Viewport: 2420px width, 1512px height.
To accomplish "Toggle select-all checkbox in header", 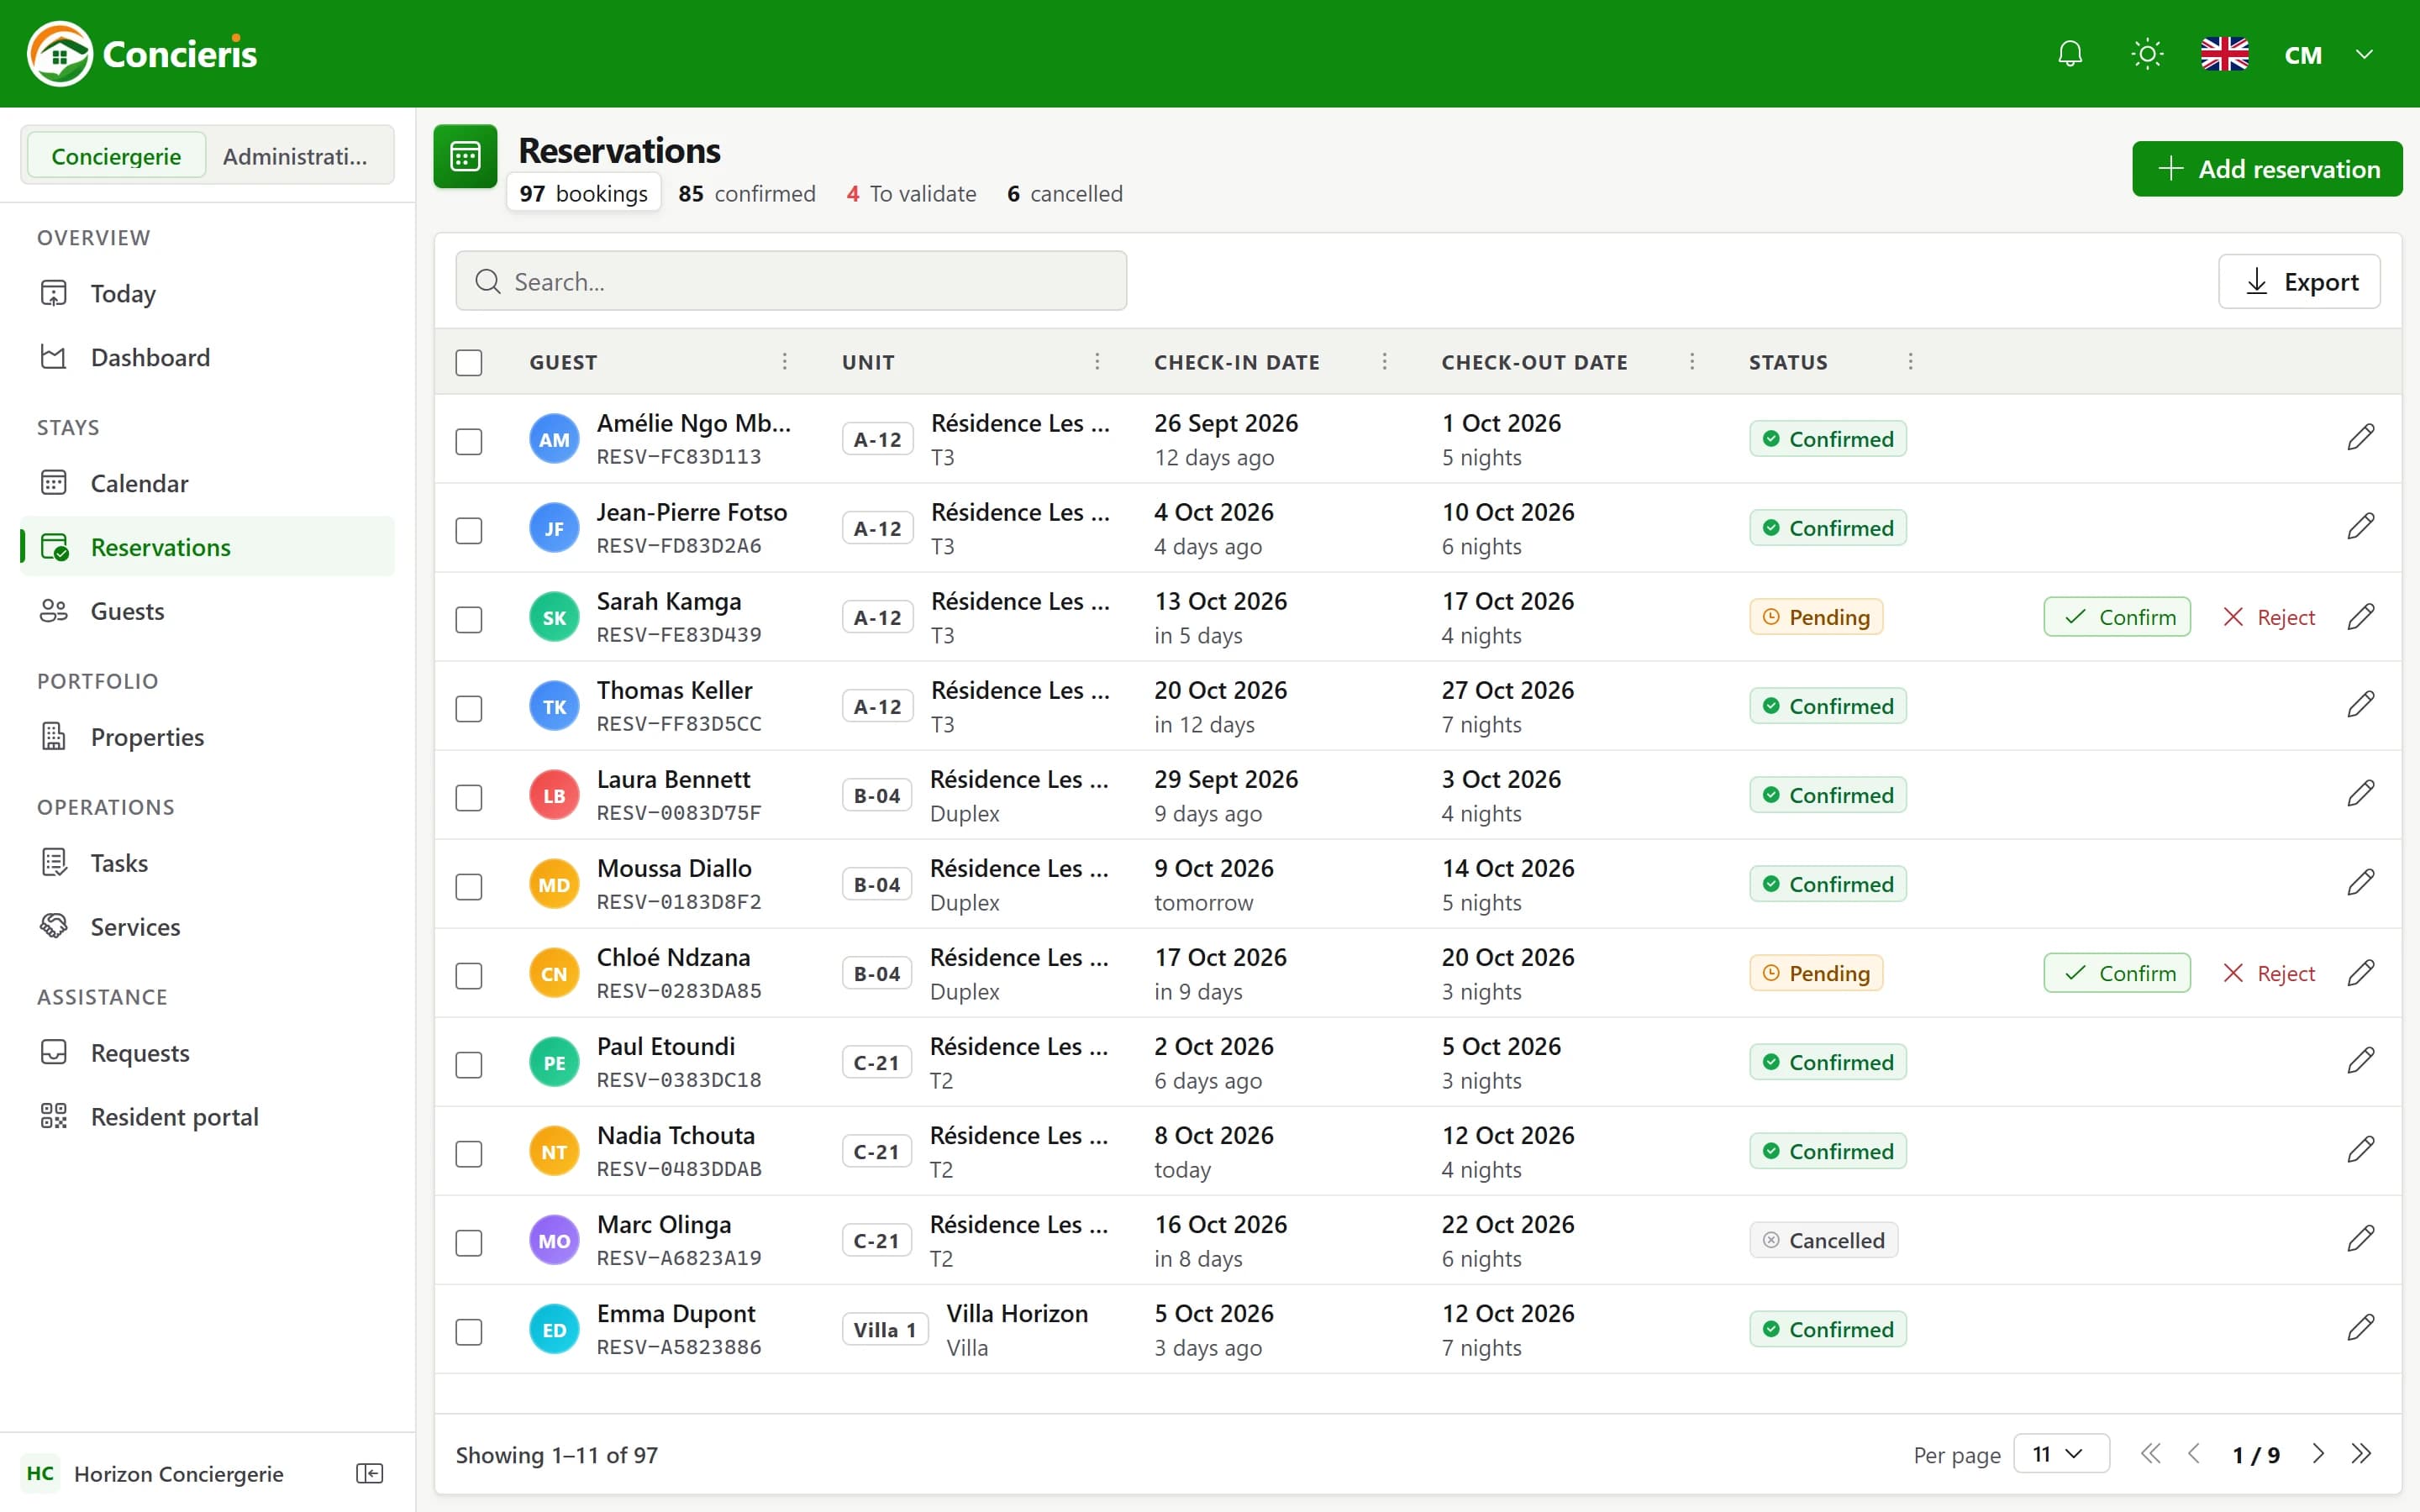I will (469, 362).
